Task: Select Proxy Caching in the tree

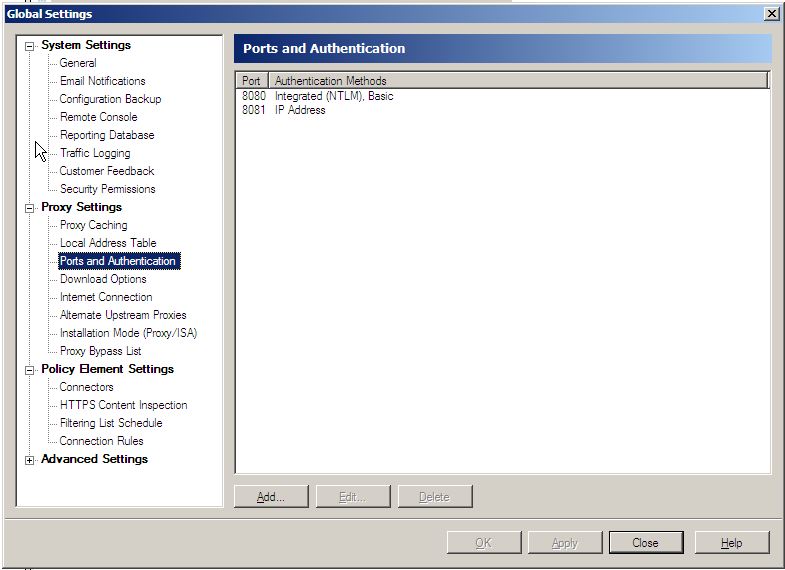Action: pyautogui.click(x=93, y=225)
